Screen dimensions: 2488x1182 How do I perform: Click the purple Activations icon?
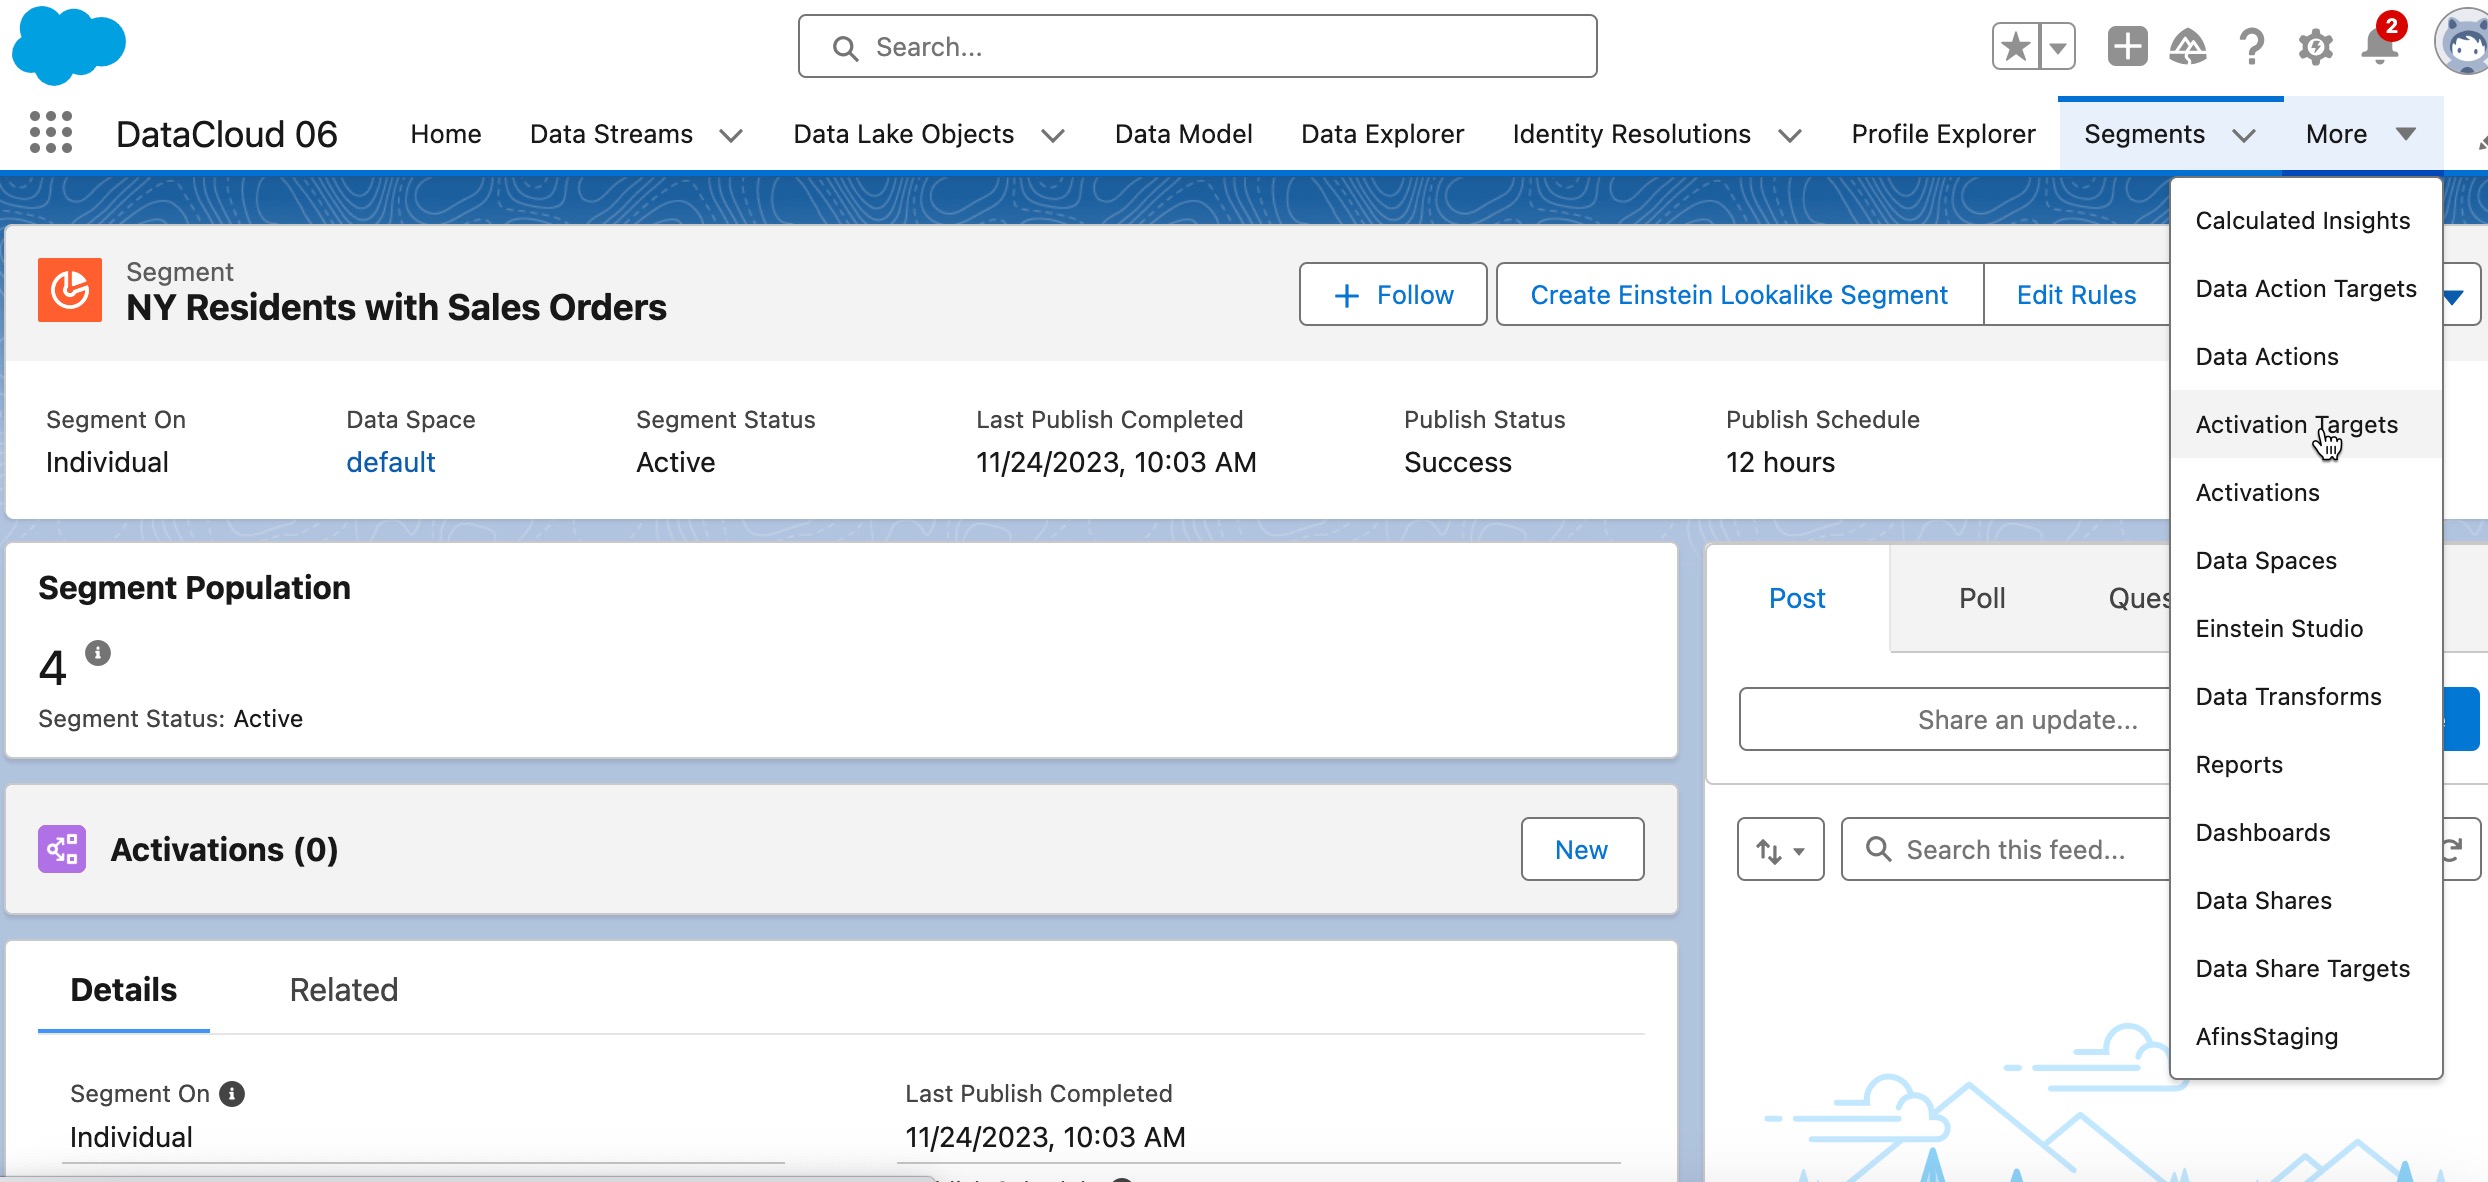pyautogui.click(x=62, y=849)
